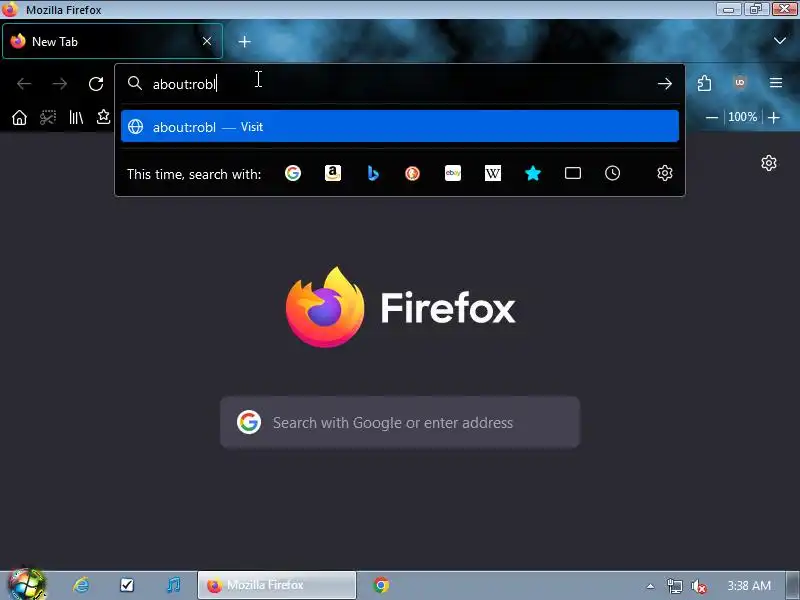Search this time with Amazon
This screenshot has height=600, width=800.
(x=333, y=173)
